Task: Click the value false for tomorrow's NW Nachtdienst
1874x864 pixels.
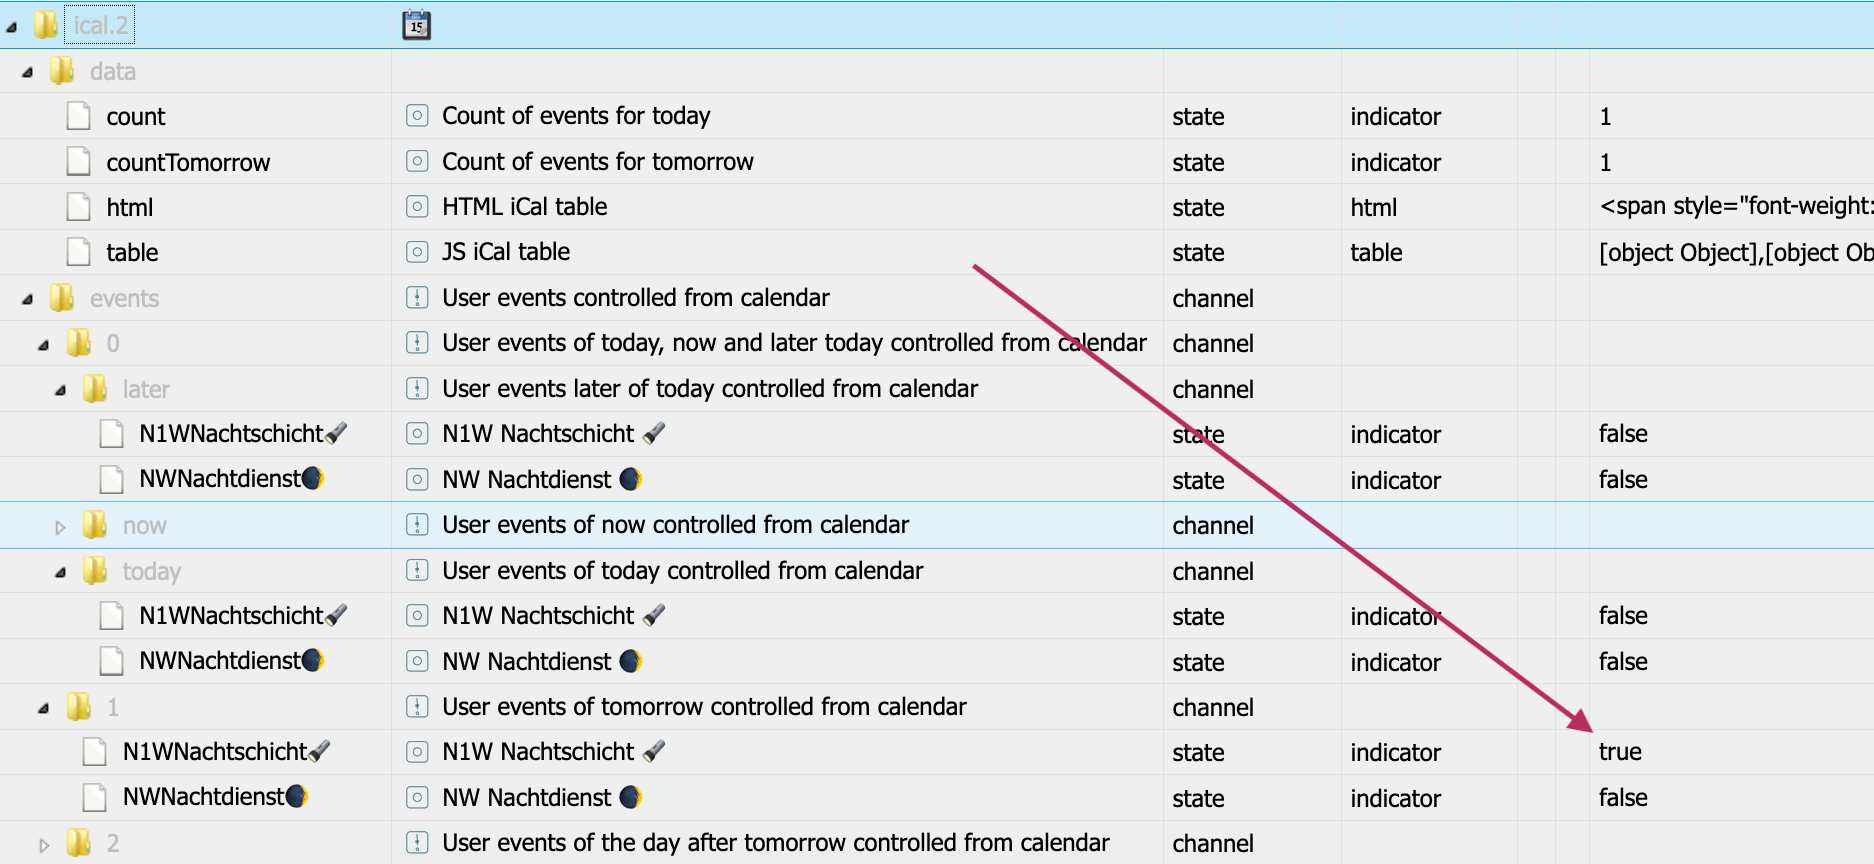Action: pos(1623,798)
